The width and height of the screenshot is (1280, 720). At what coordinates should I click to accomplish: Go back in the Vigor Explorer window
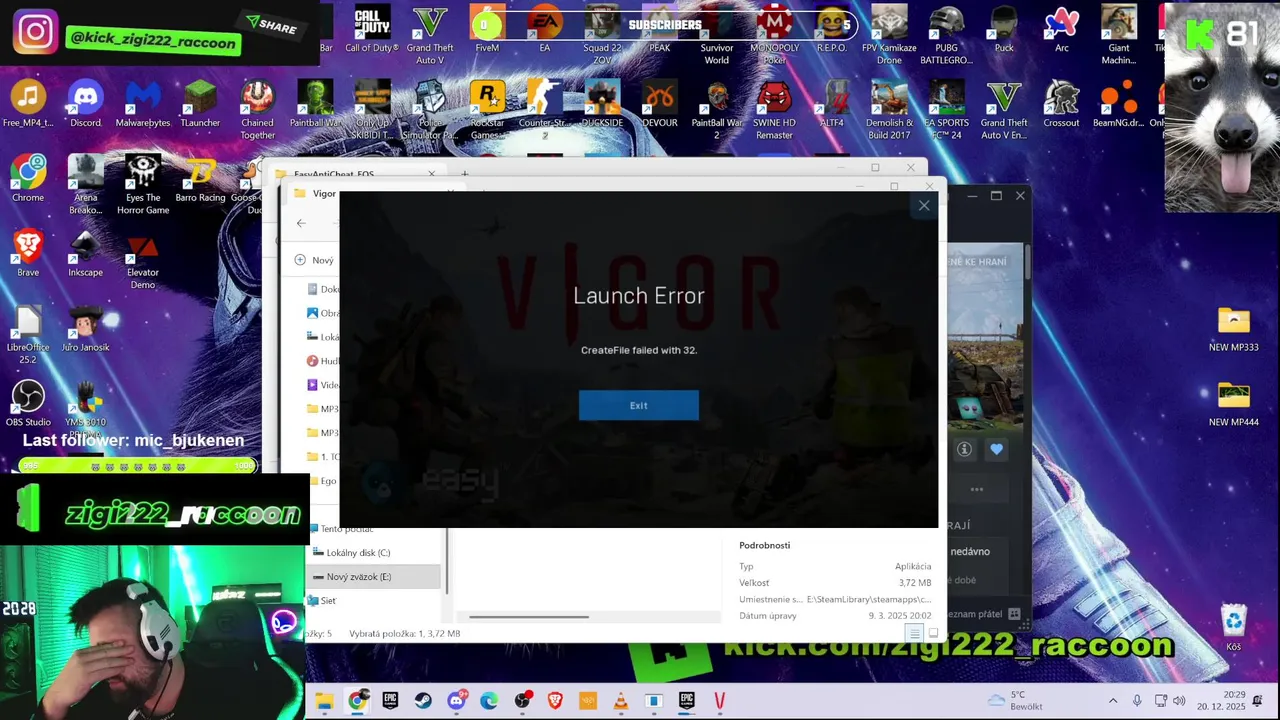point(301,223)
